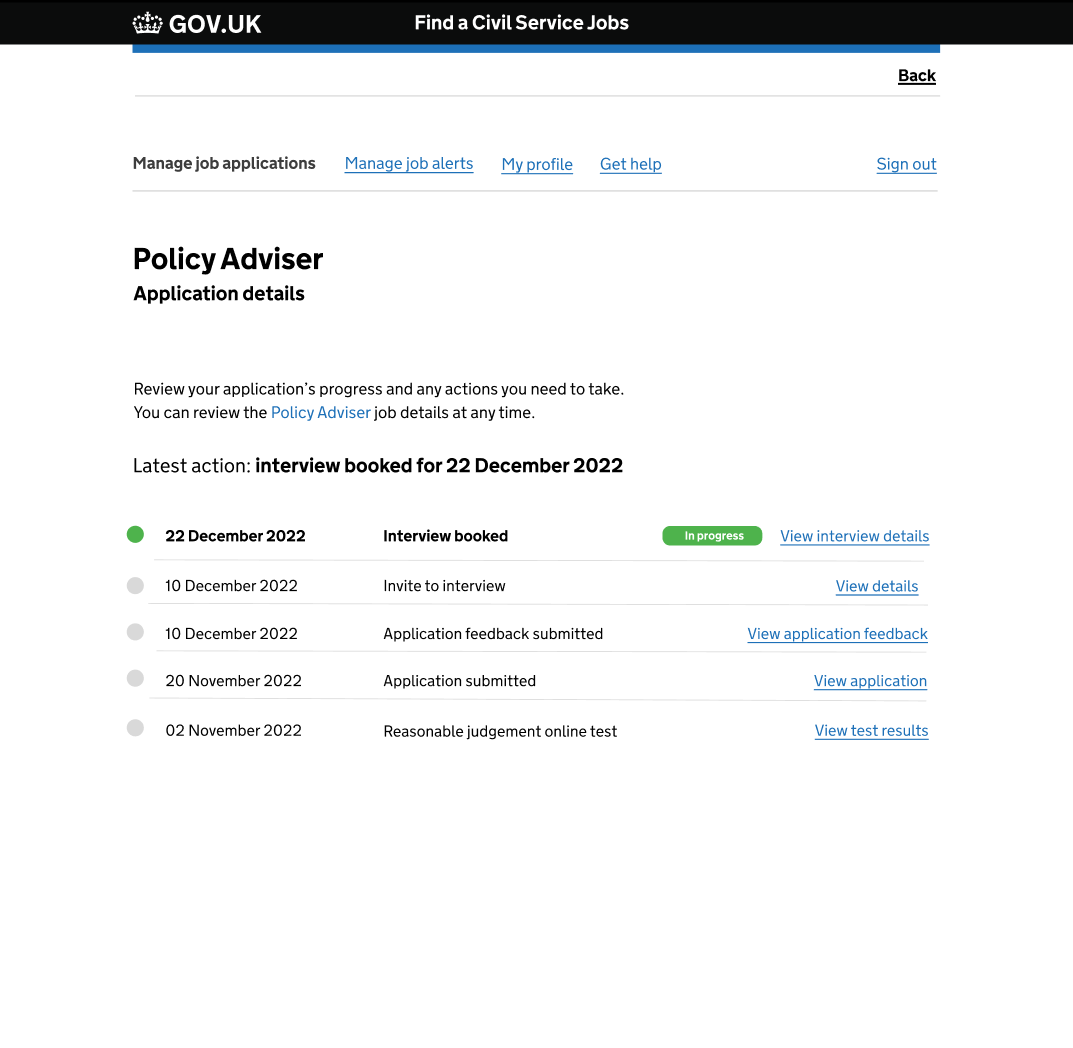
Task: View details of interview invite
Action: point(876,586)
